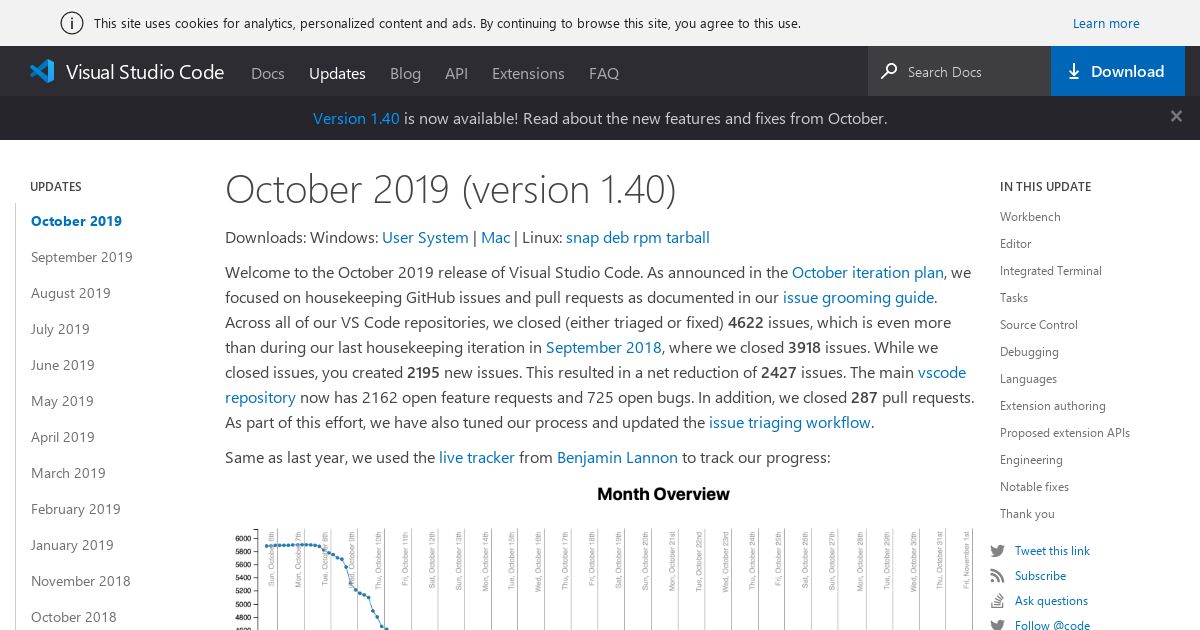This screenshot has height=630, width=1200.
Task: Select March 2019 in updates sidebar
Action: [68, 473]
